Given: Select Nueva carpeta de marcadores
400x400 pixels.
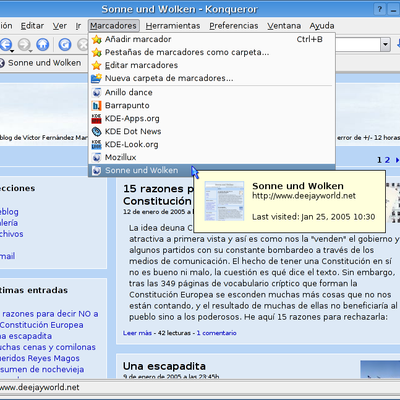Looking at the screenshot, I should [212, 78].
